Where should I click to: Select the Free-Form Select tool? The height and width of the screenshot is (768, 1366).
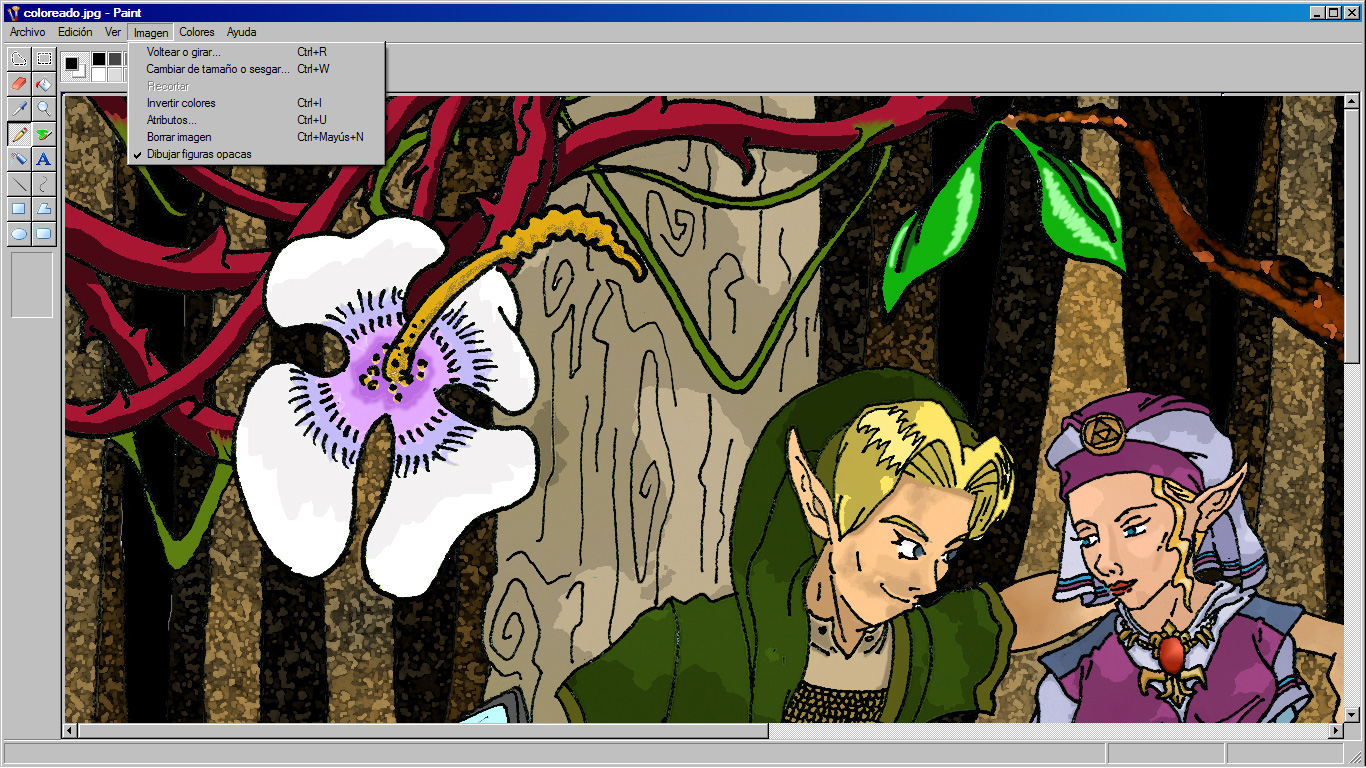pos(18,58)
